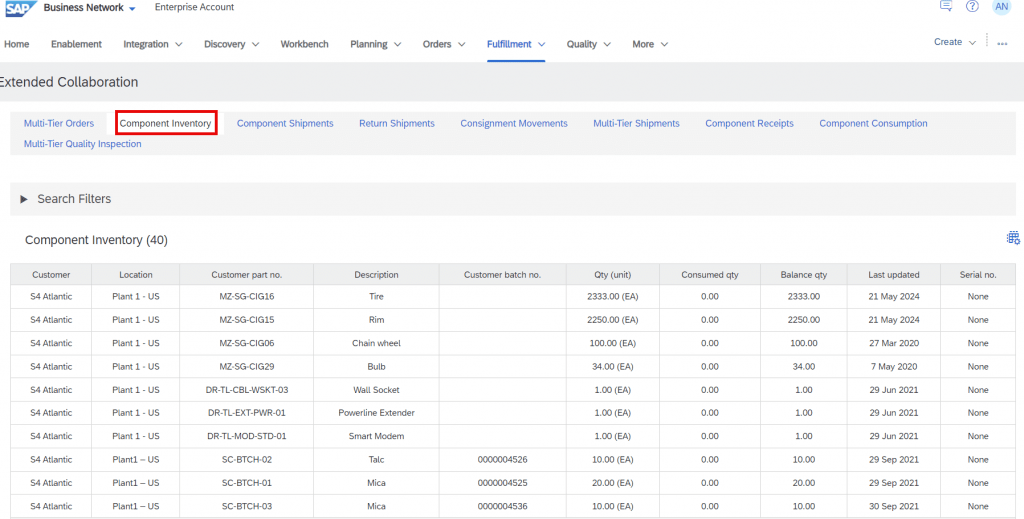The height and width of the screenshot is (519, 1024).
Task: Select the Component Inventory tab
Action: (165, 123)
